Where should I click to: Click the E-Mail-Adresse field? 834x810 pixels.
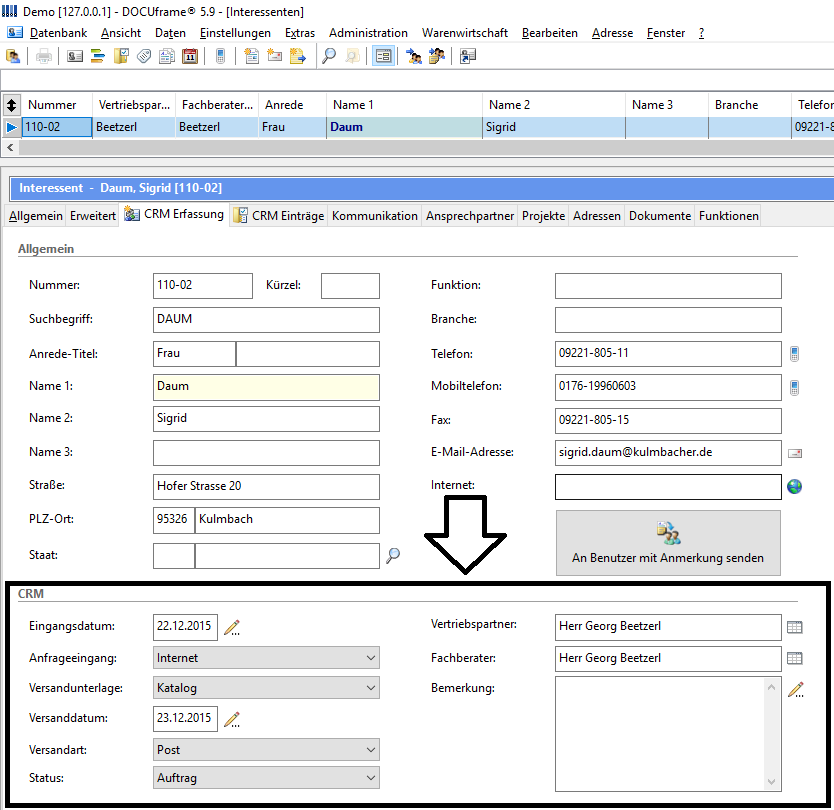tap(668, 453)
